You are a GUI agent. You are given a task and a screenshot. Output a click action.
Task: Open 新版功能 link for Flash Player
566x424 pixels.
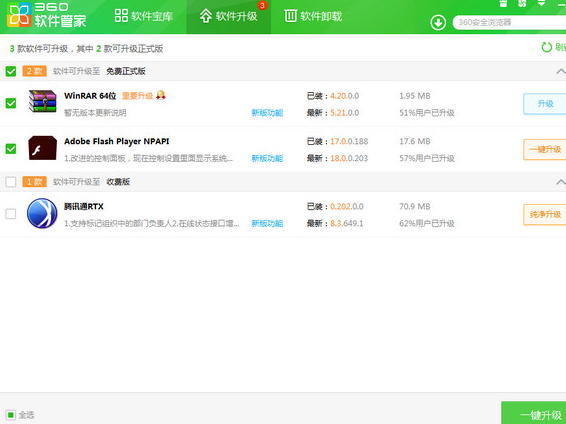[x=267, y=158]
